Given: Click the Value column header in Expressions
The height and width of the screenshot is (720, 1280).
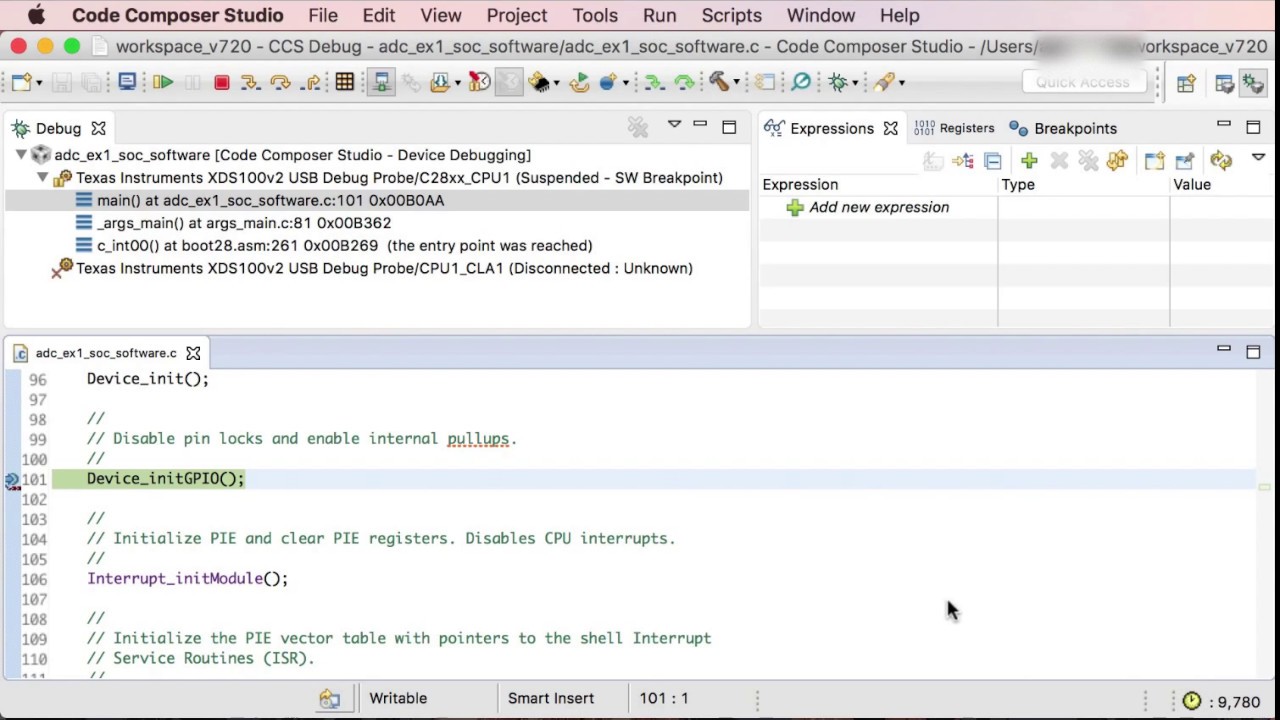Looking at the screenshot, I should [1192, 184].
